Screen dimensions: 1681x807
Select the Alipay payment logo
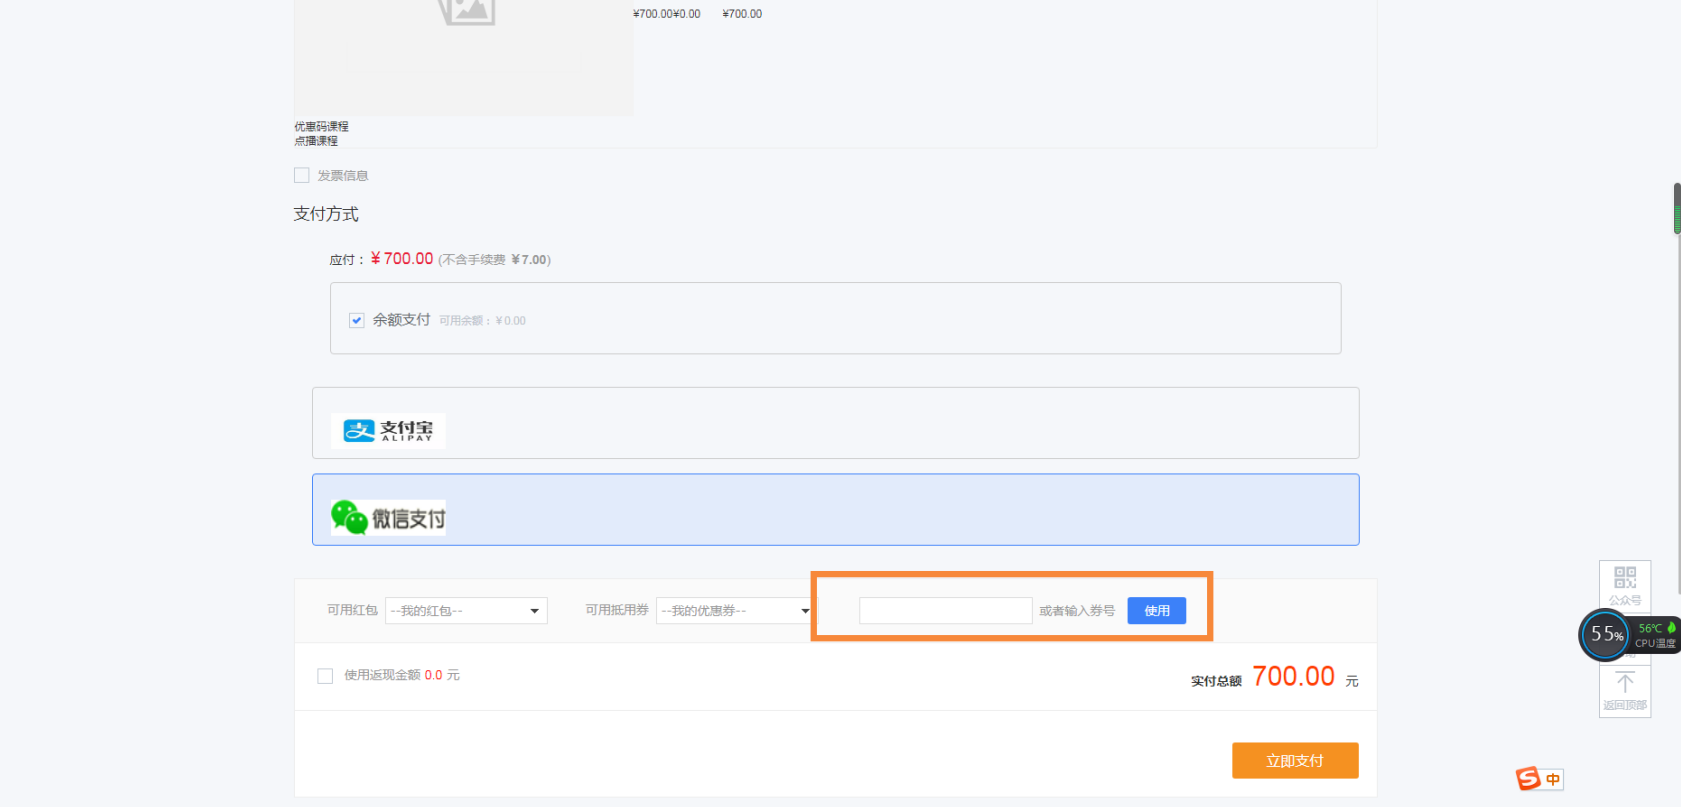point(388,431)
